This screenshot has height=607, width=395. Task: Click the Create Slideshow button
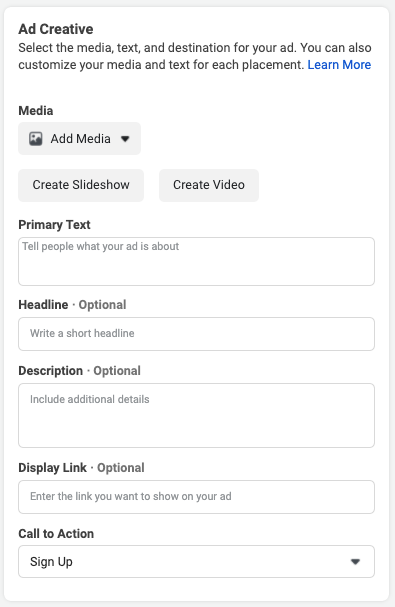(x=81, y=185)
